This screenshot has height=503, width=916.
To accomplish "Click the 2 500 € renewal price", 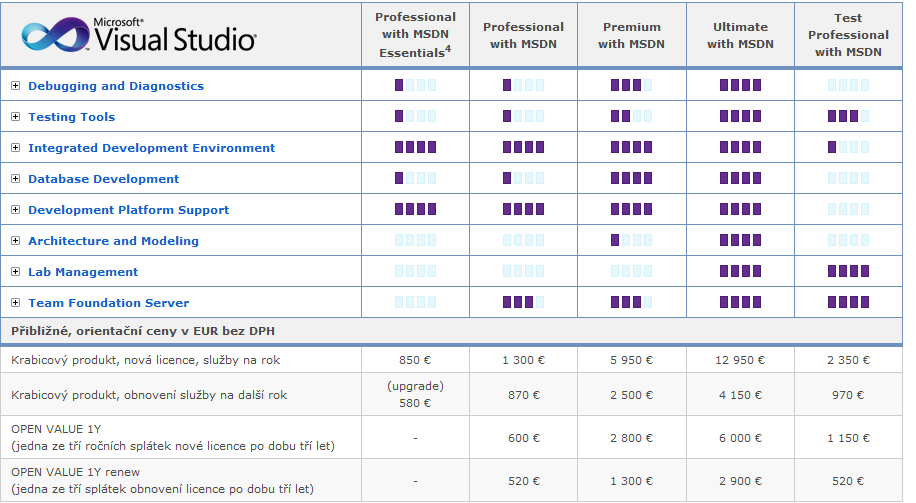I will (632, 396).
